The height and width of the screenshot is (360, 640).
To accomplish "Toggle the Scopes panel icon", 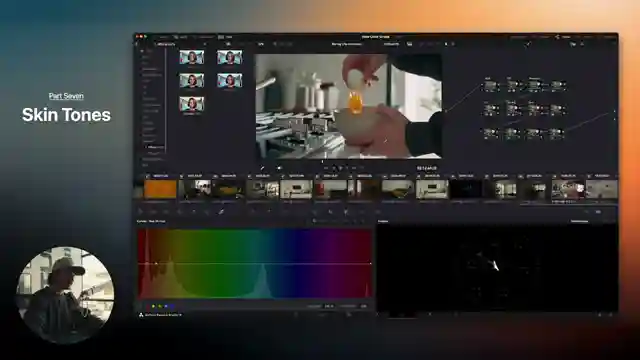I will pyautogui.click(x=598, y=211).
